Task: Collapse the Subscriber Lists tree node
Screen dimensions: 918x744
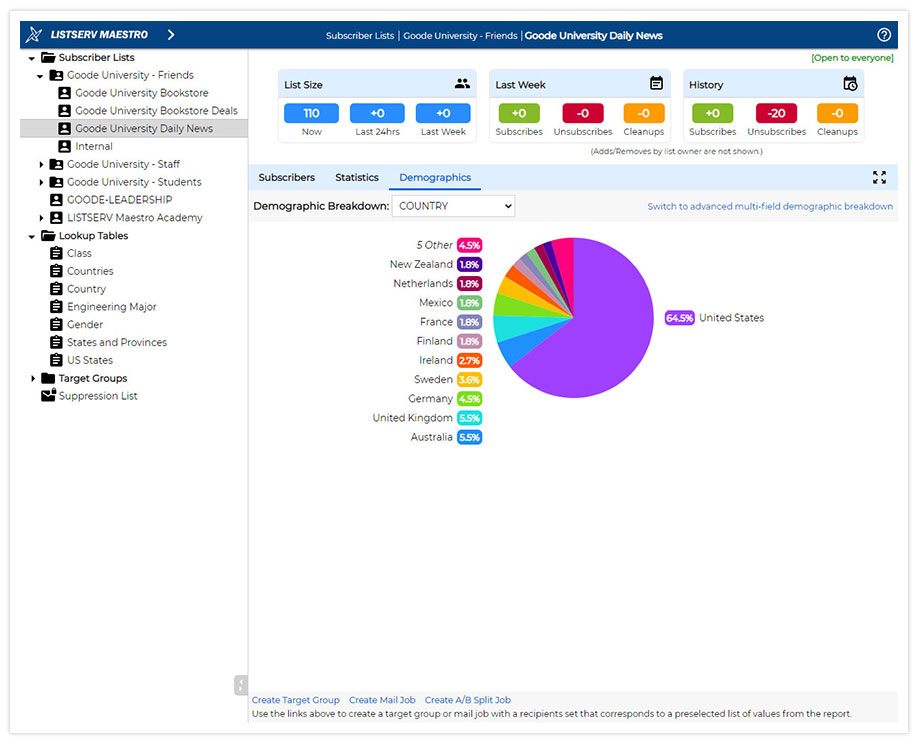Action: [x=32, y=58]
